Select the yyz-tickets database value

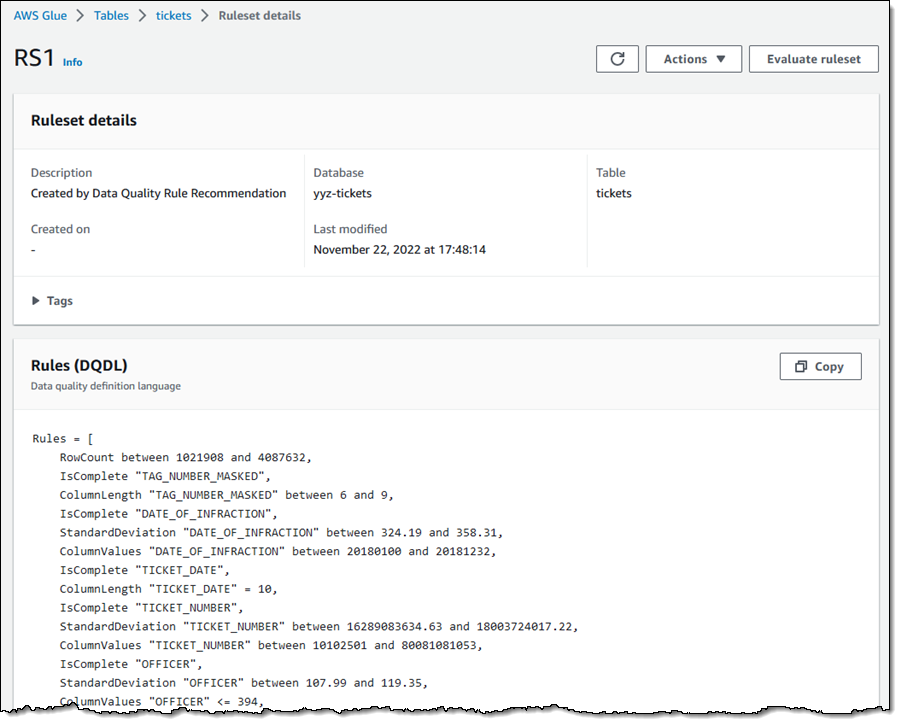(x=343, y=193)
